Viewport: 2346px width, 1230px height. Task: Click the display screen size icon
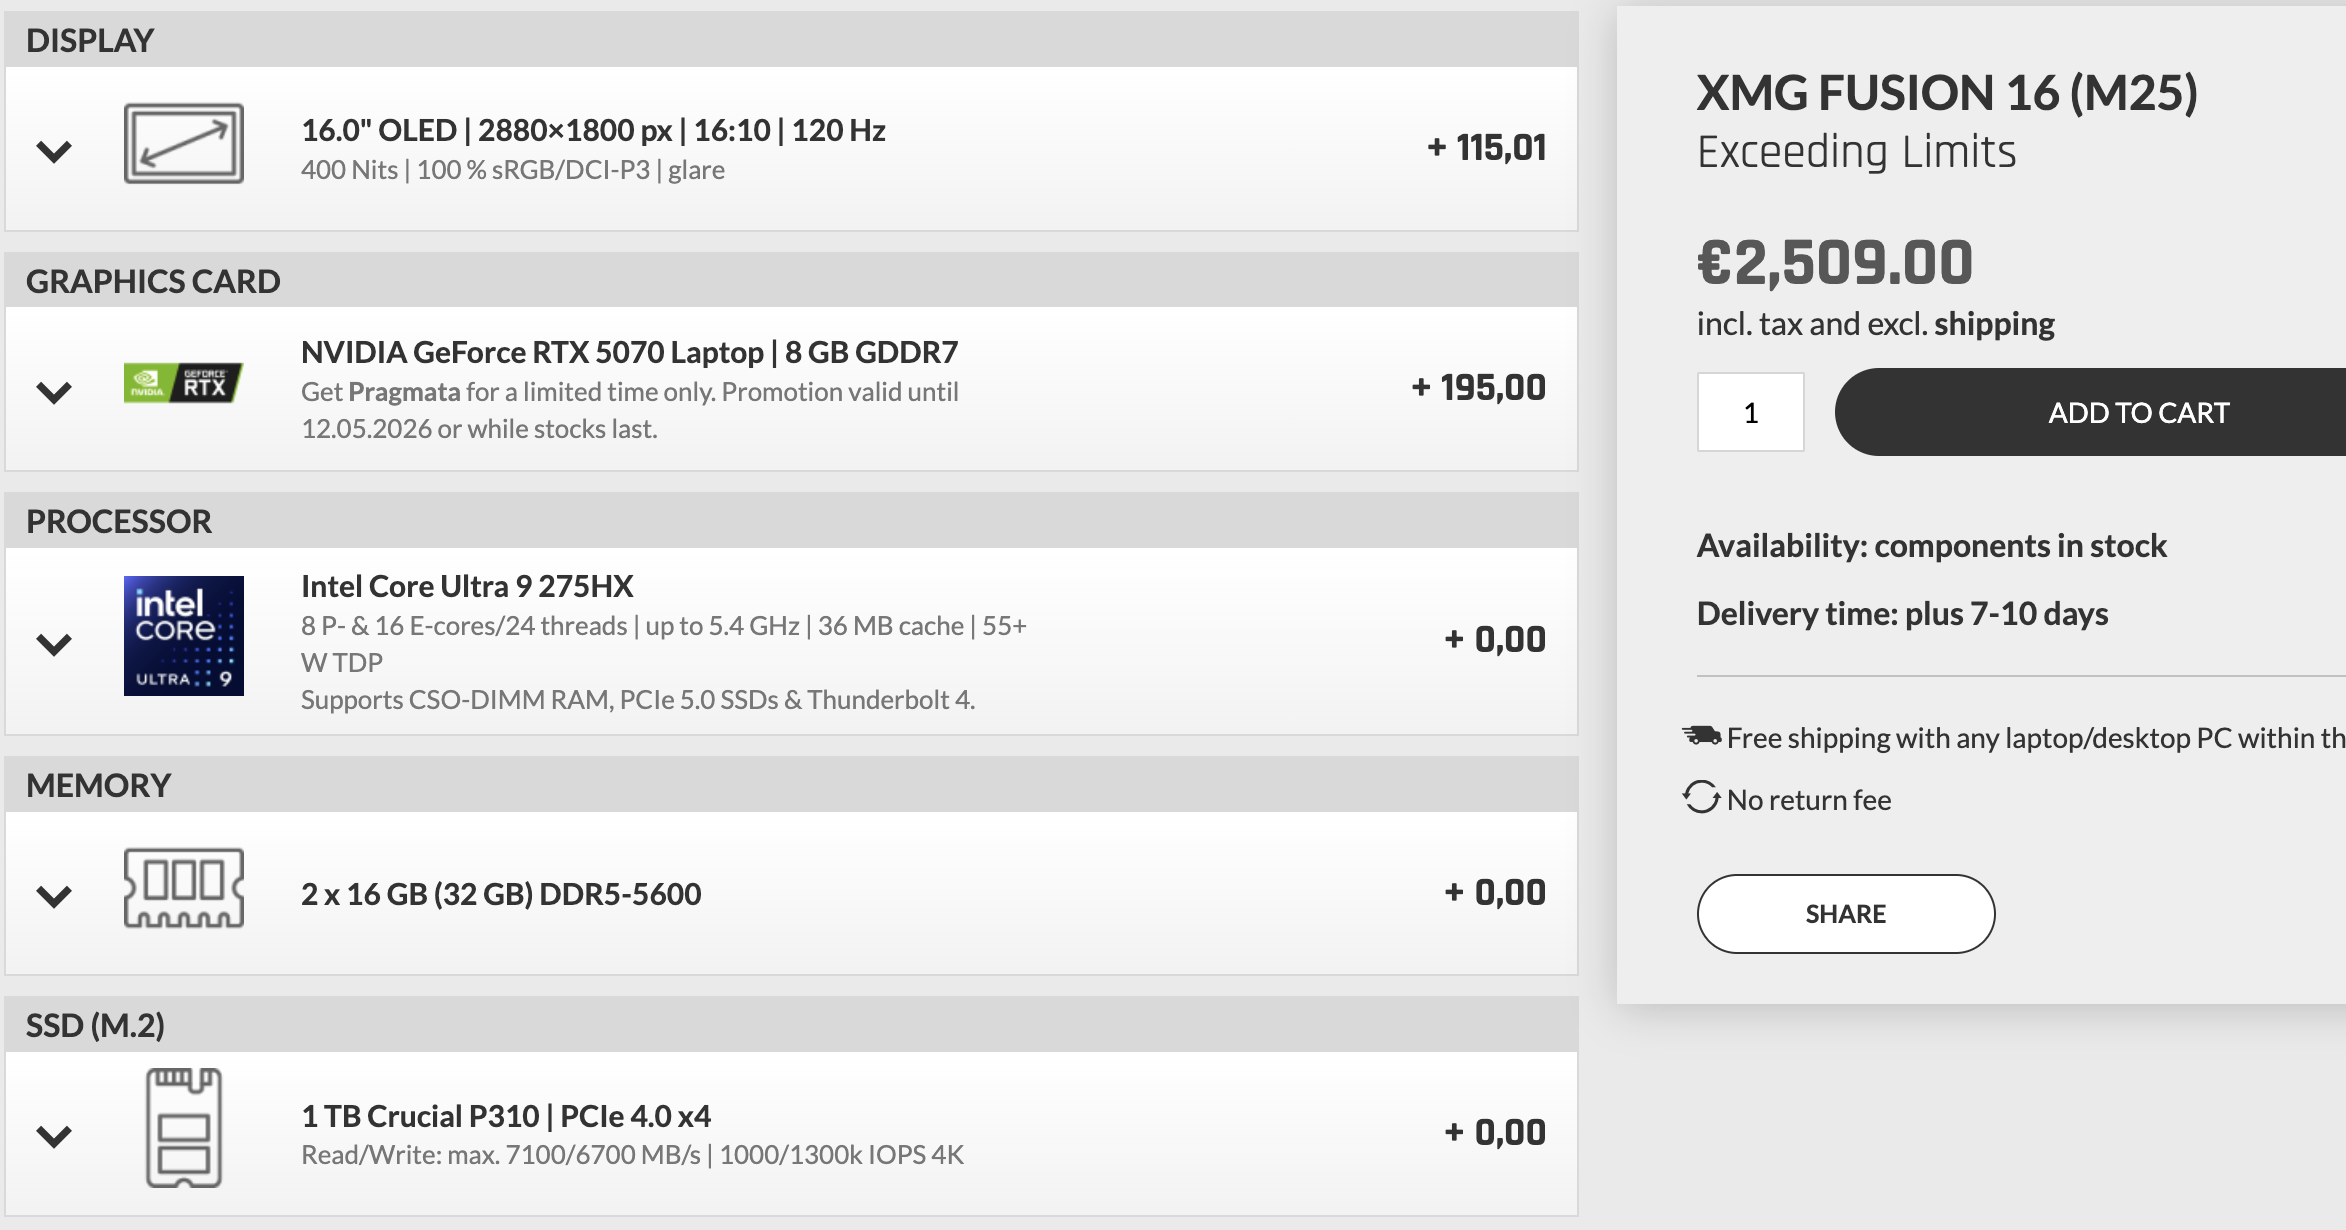click(184, 144)
